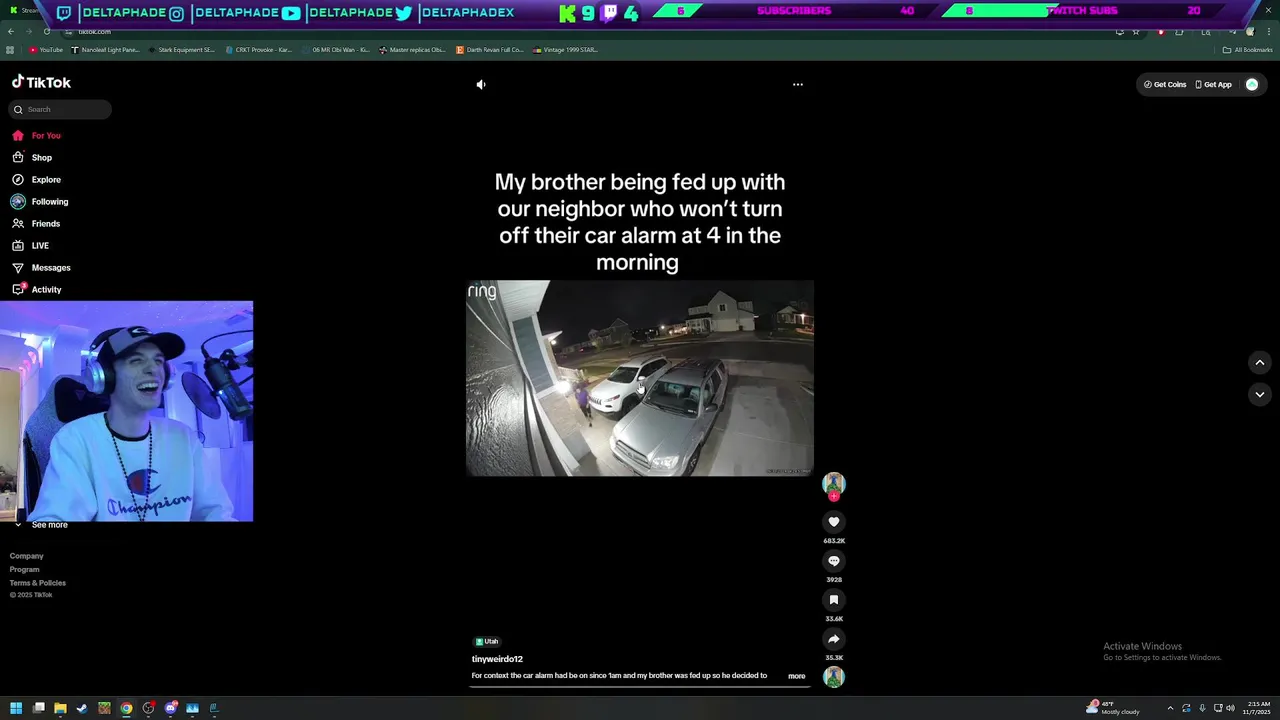
Task: Share the video with 35.3K shares
Action: (834, 639)
